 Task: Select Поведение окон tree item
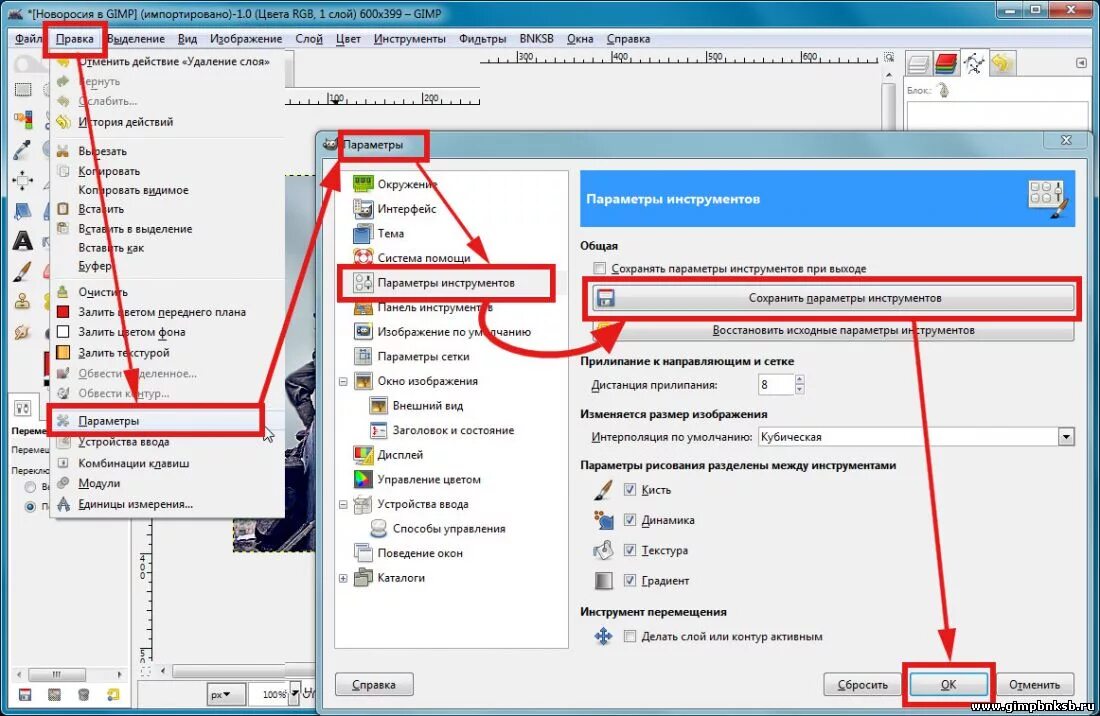420,553
